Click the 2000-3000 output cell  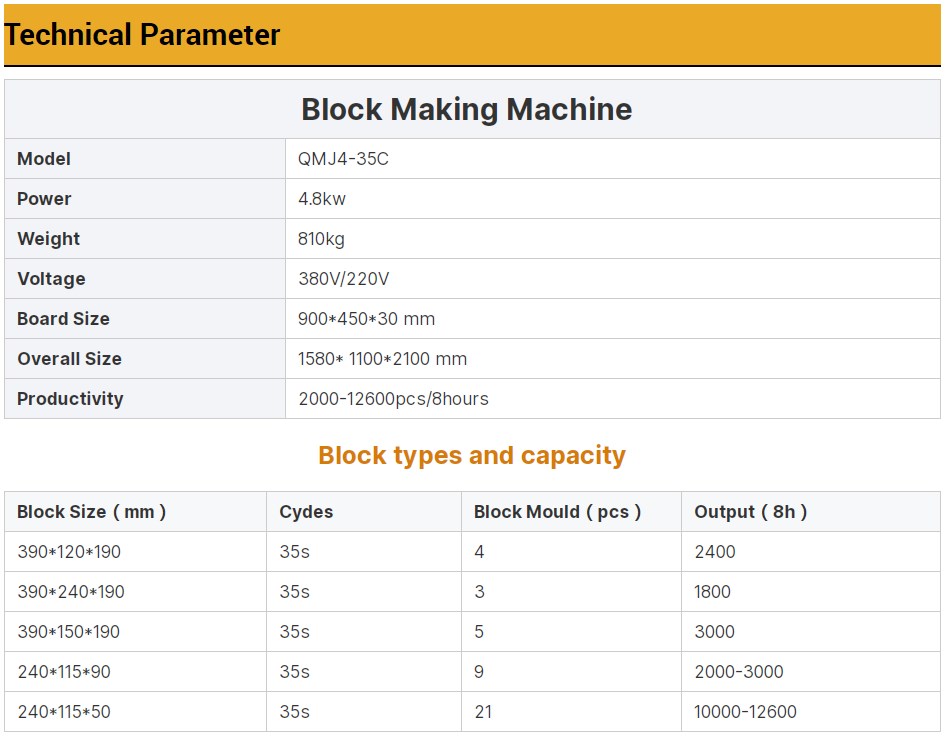pyautogui.click(x=738, y=672)
